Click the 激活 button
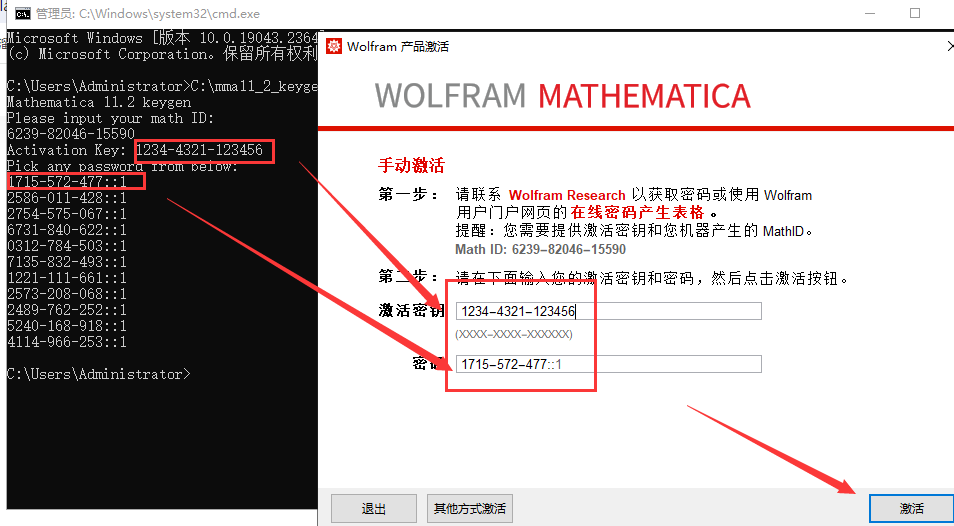This screenshot has height=526, width=954. (x=911, y=508)
